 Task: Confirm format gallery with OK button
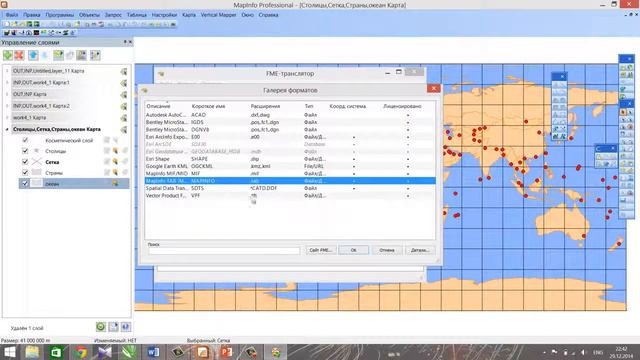point(353,250)
